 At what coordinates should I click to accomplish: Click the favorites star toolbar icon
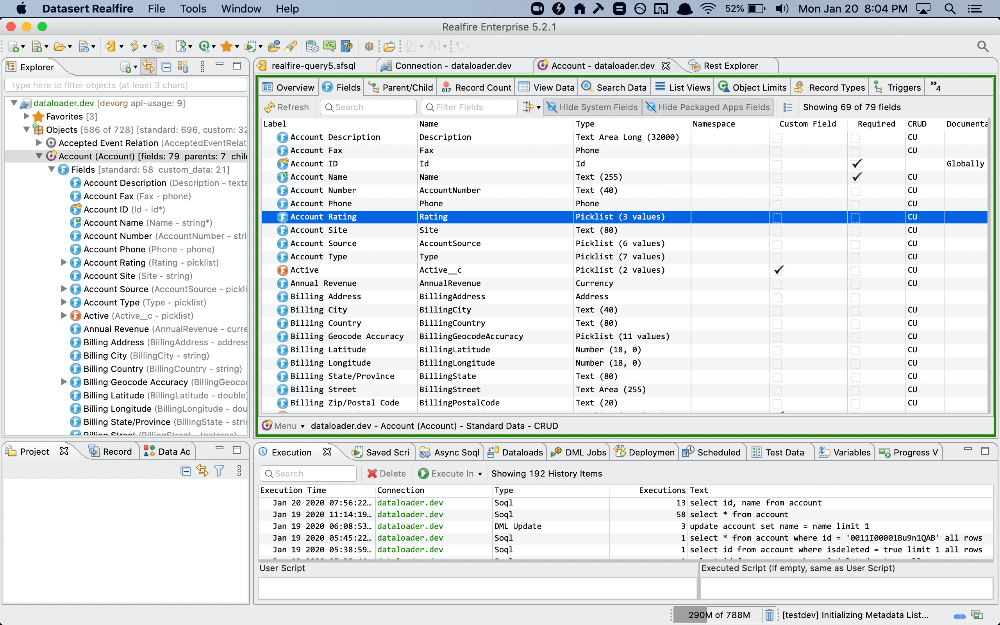pyautogui.click(x=226, y=46)
